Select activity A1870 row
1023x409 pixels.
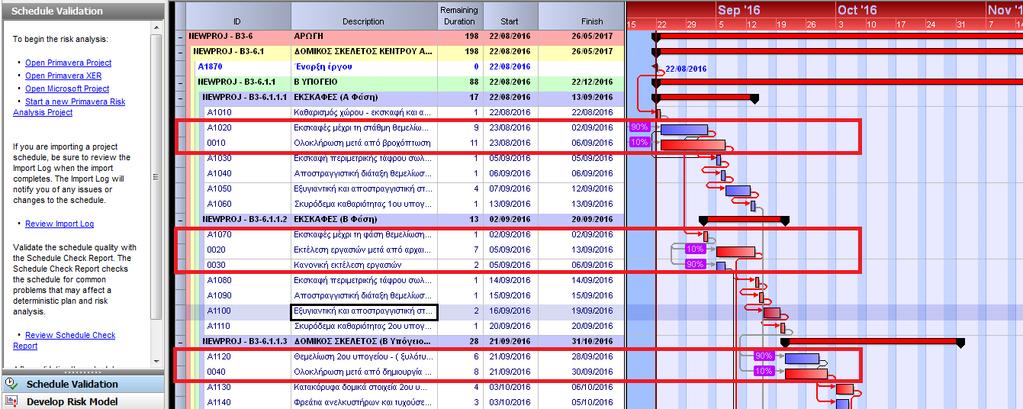(x=405, y=67)
